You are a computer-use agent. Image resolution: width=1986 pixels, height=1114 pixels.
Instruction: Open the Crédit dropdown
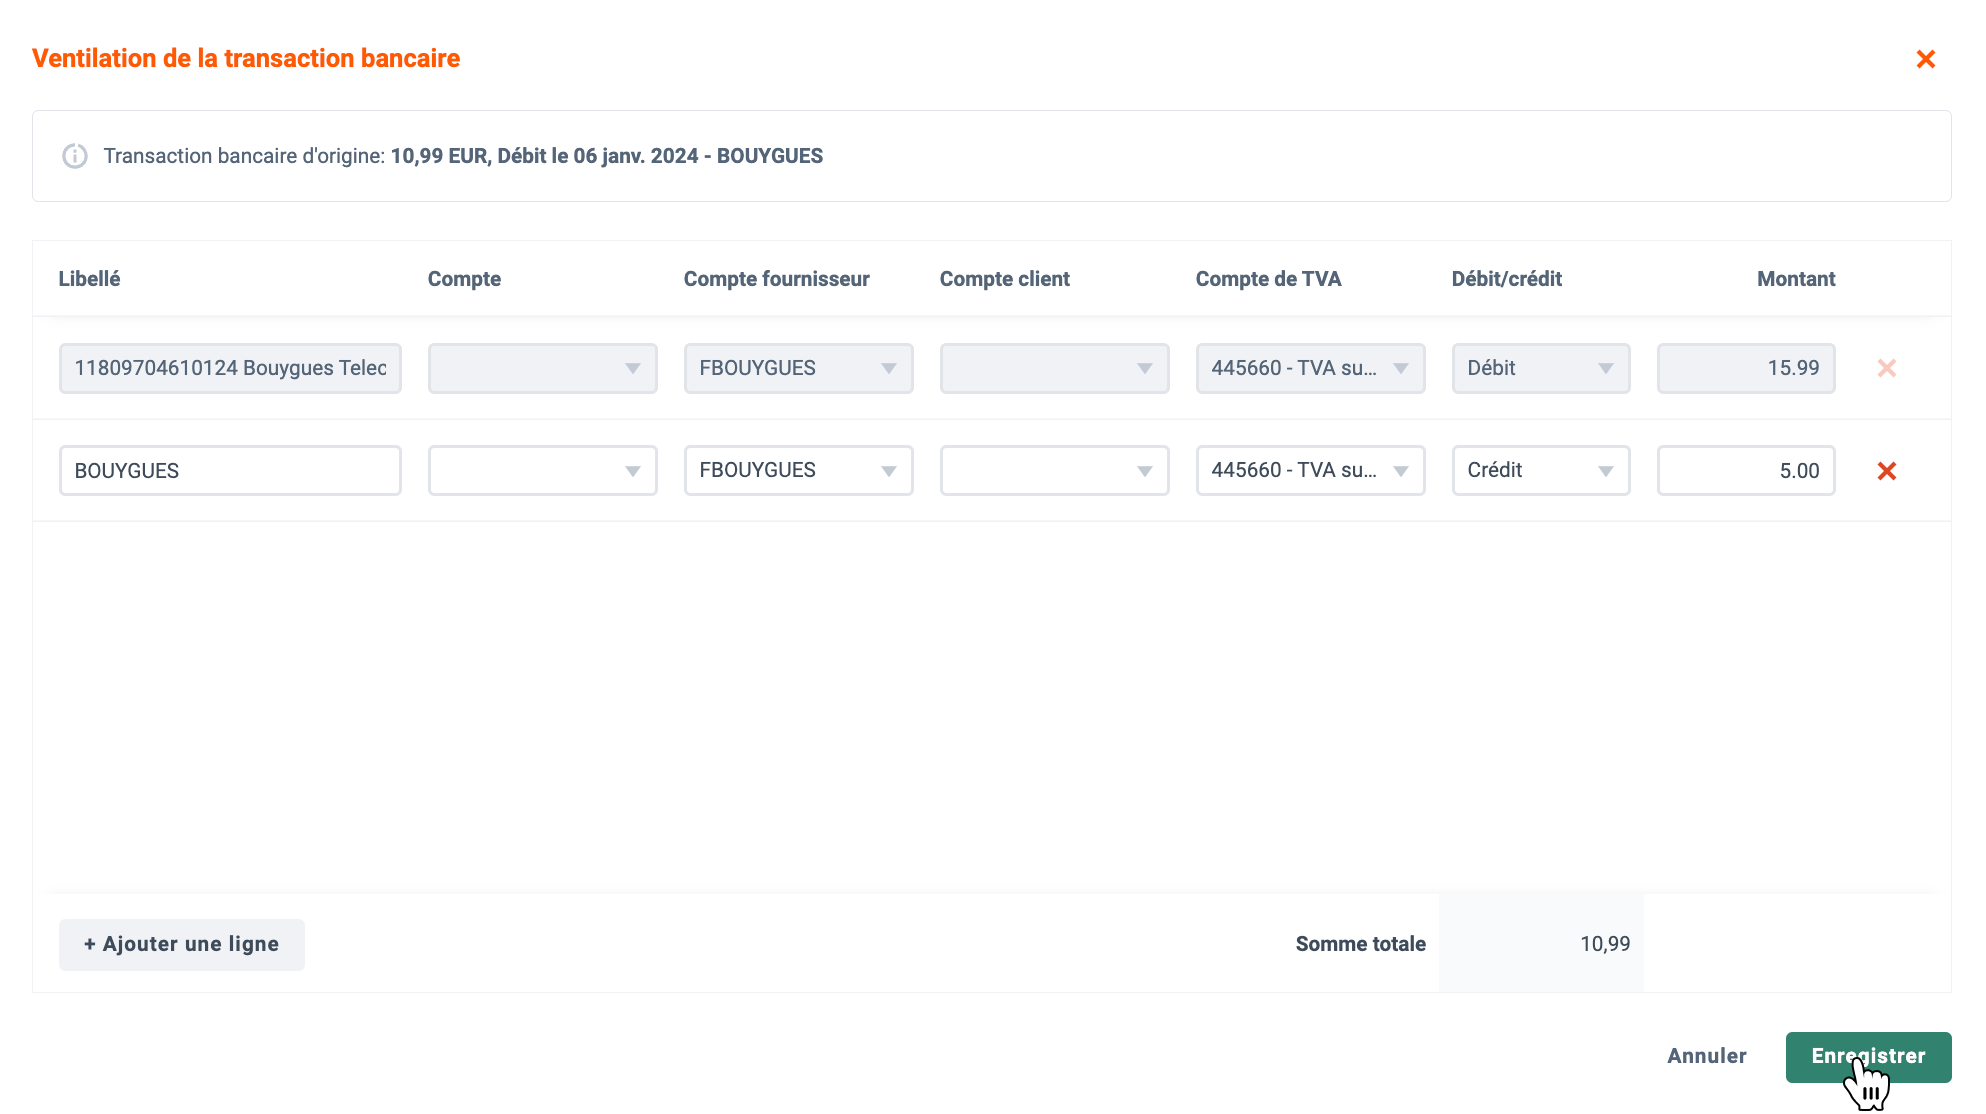(x=1540, y=470)
